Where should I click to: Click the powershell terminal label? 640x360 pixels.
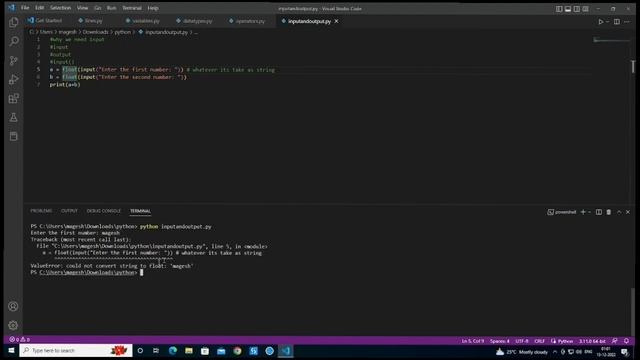(x=562, y=212)
